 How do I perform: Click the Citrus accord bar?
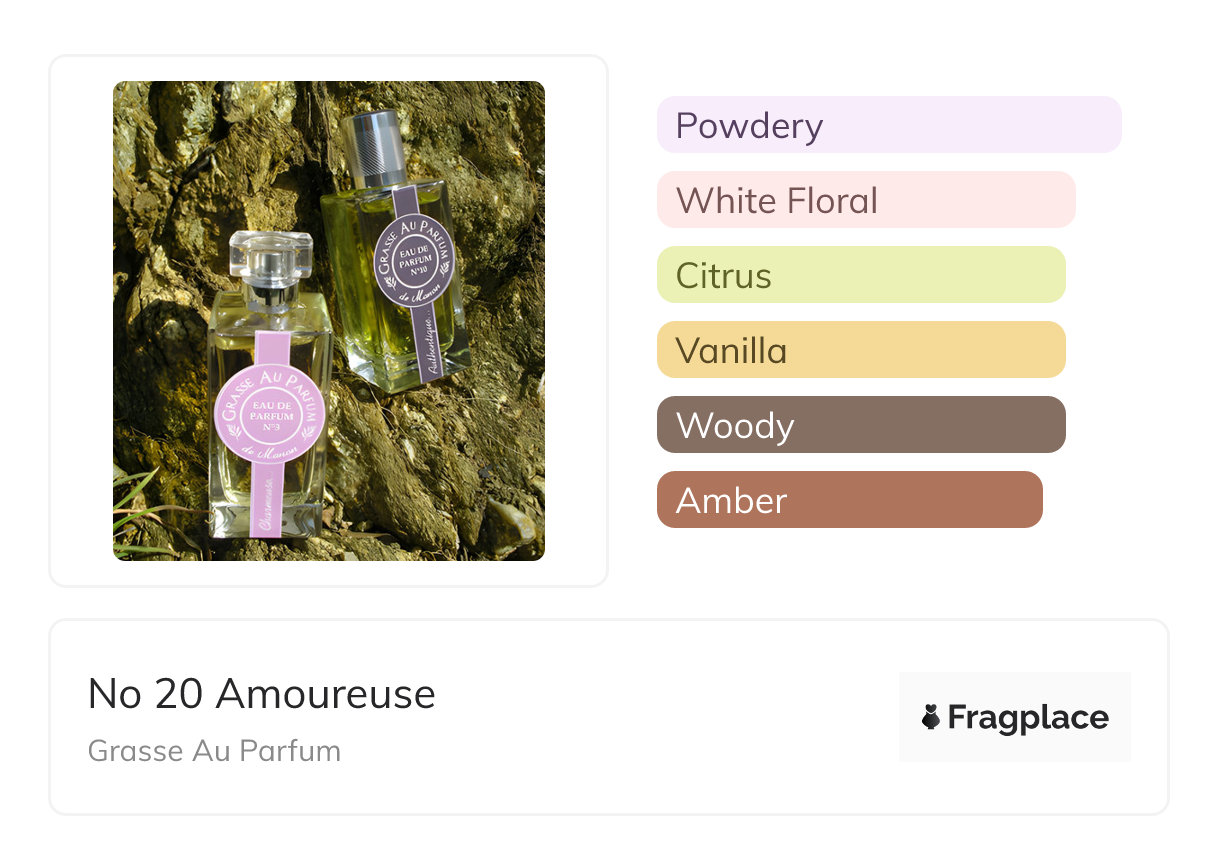point(860,275)
